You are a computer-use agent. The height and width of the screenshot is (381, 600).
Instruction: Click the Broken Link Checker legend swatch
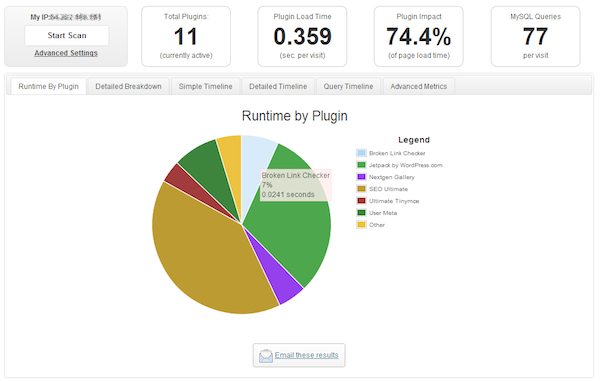pyautogui.click(x=361, y=153)
